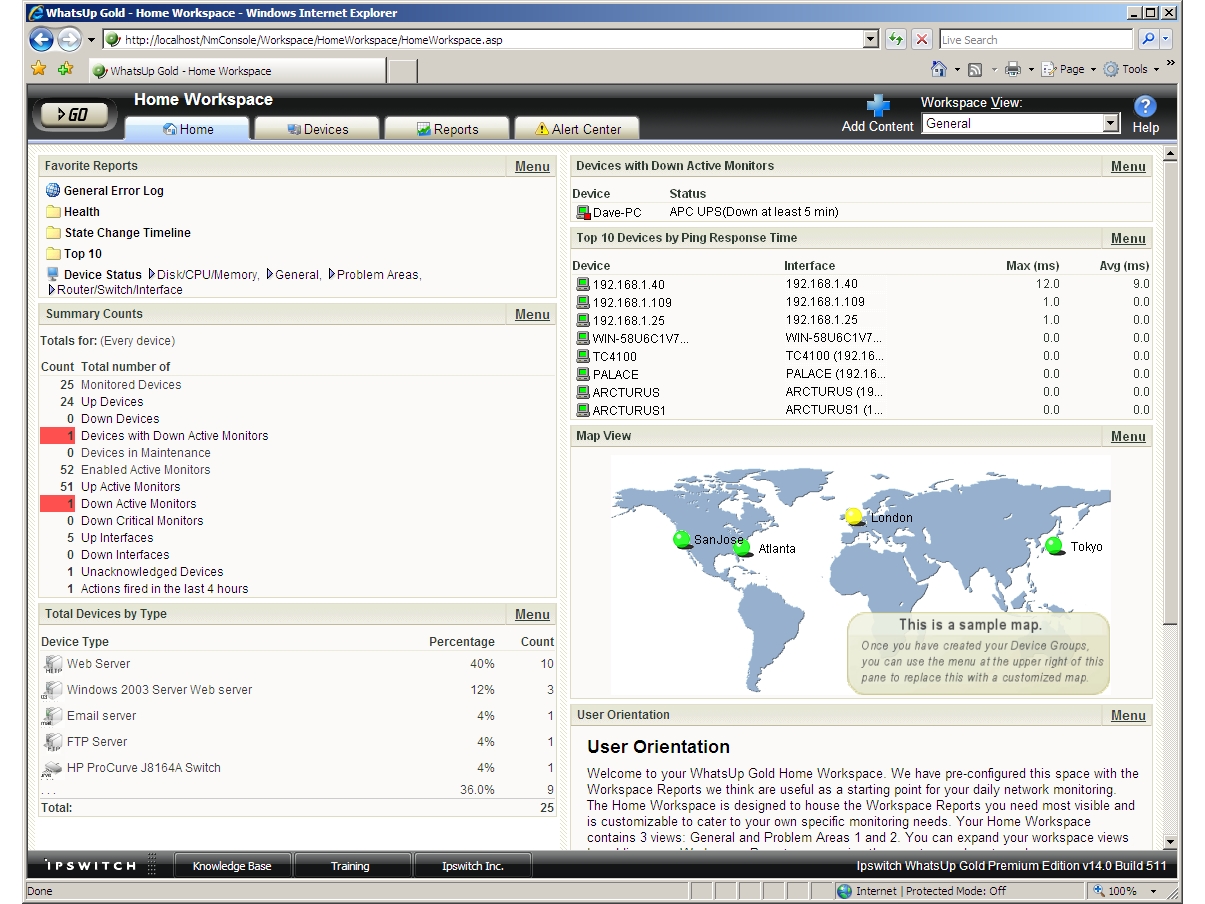
Task: Open the Workspace View dropdown
Action: click(1110, 123)
